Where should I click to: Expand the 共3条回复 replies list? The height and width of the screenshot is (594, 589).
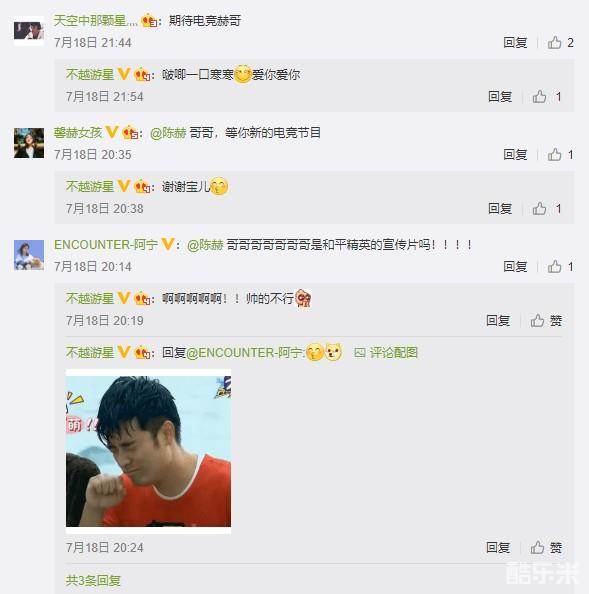(x=93, y=580)
